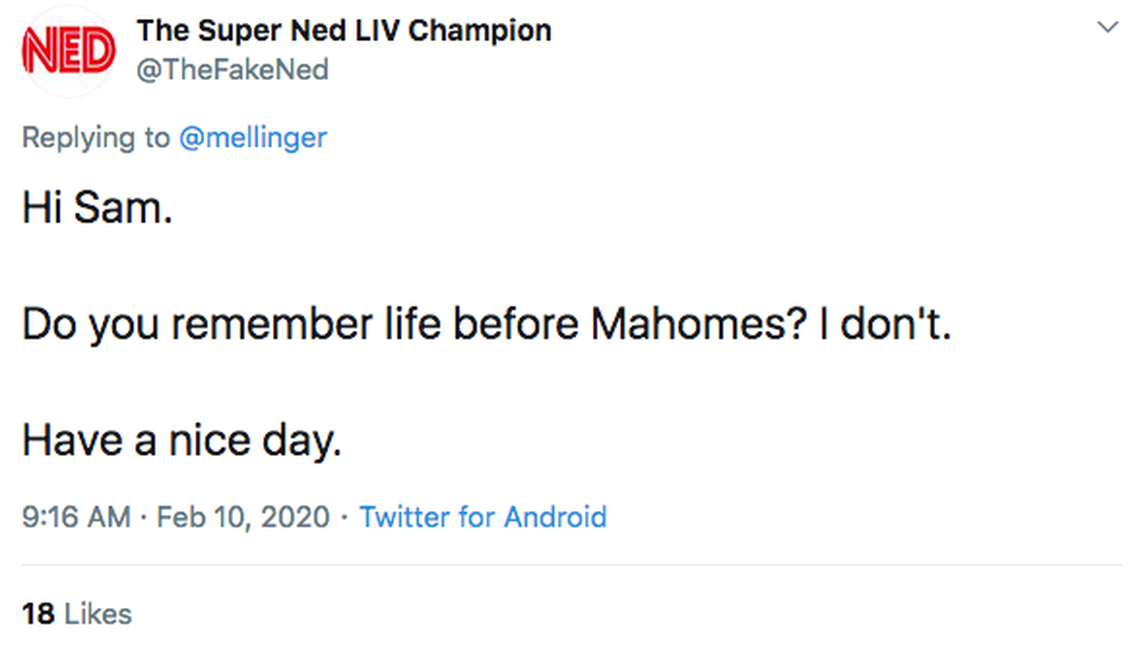The height and width of the screenshot is (655, 1140).
Task: Click the "Have a nice day." line
Action: point(182,440)
